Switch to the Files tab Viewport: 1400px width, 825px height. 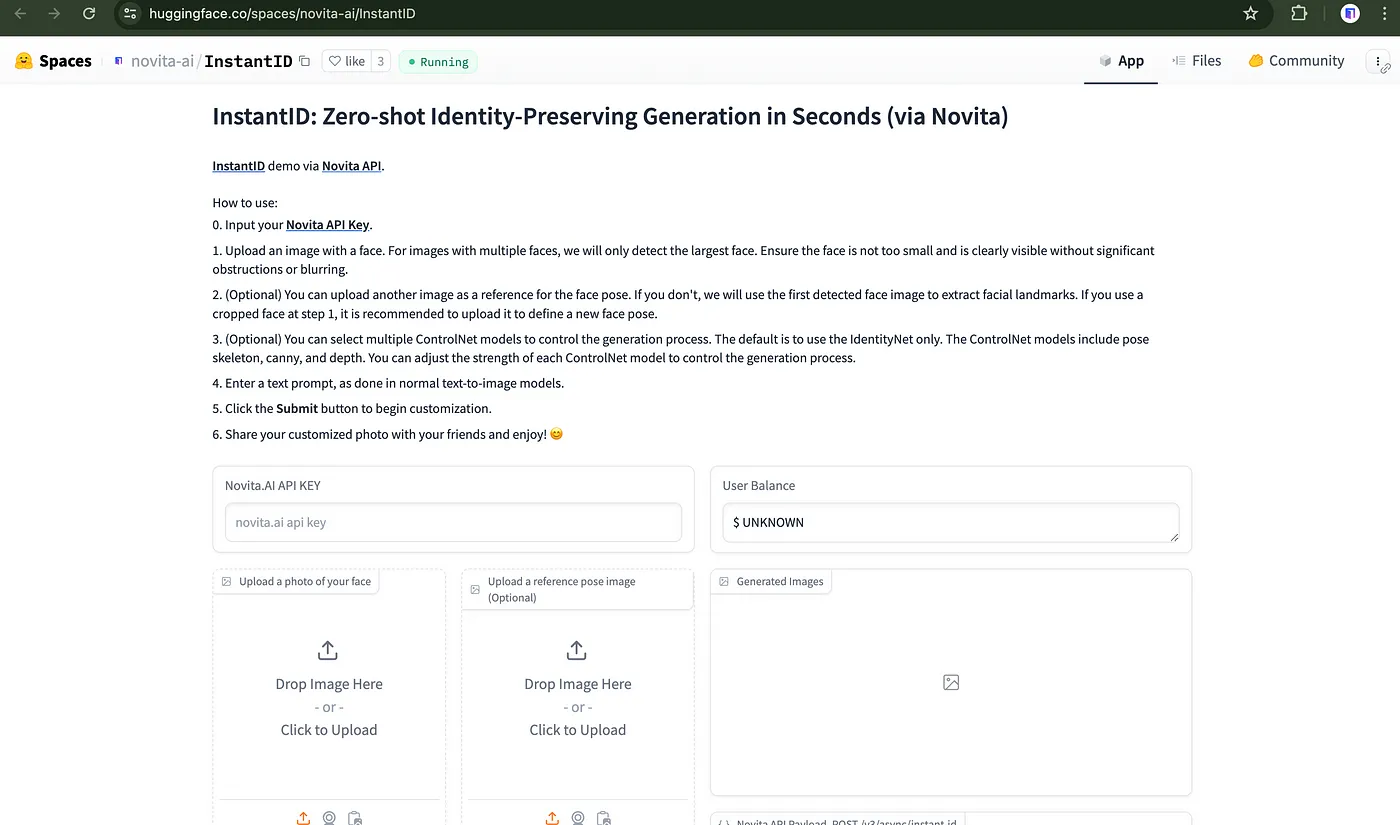click(x=1196, y=61)
